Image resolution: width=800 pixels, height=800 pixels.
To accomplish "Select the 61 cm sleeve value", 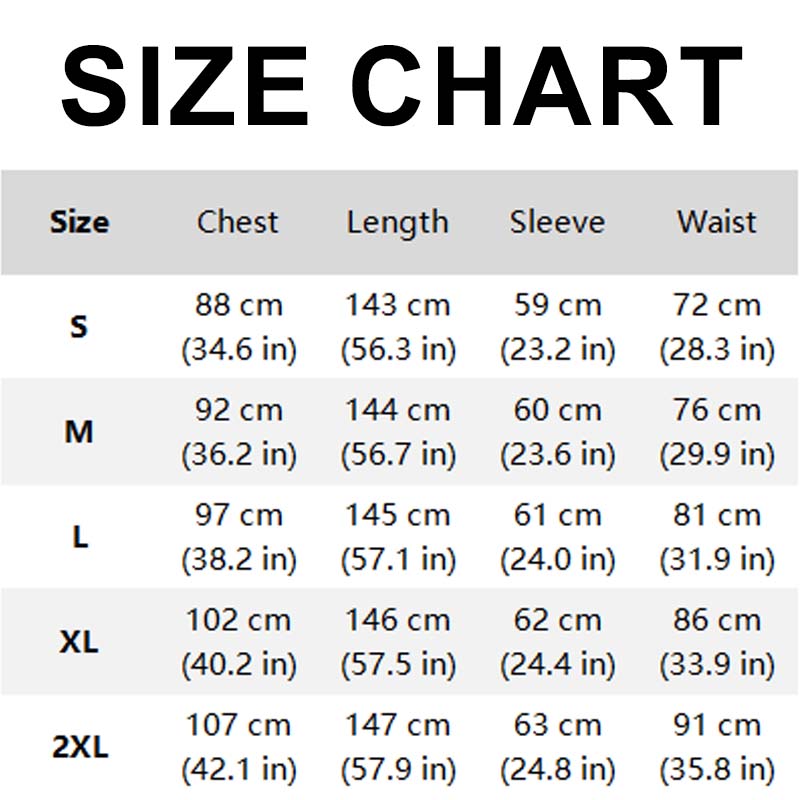I will (557, 515).
